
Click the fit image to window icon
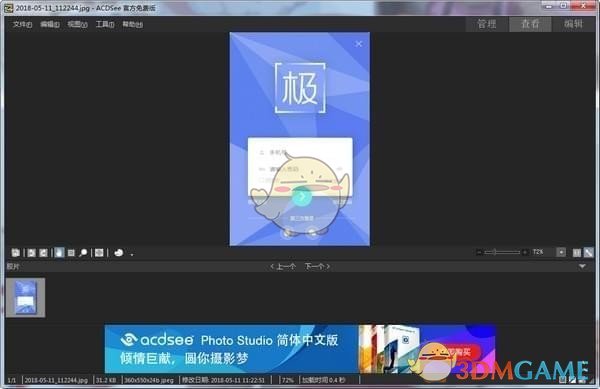coord(589,253)
